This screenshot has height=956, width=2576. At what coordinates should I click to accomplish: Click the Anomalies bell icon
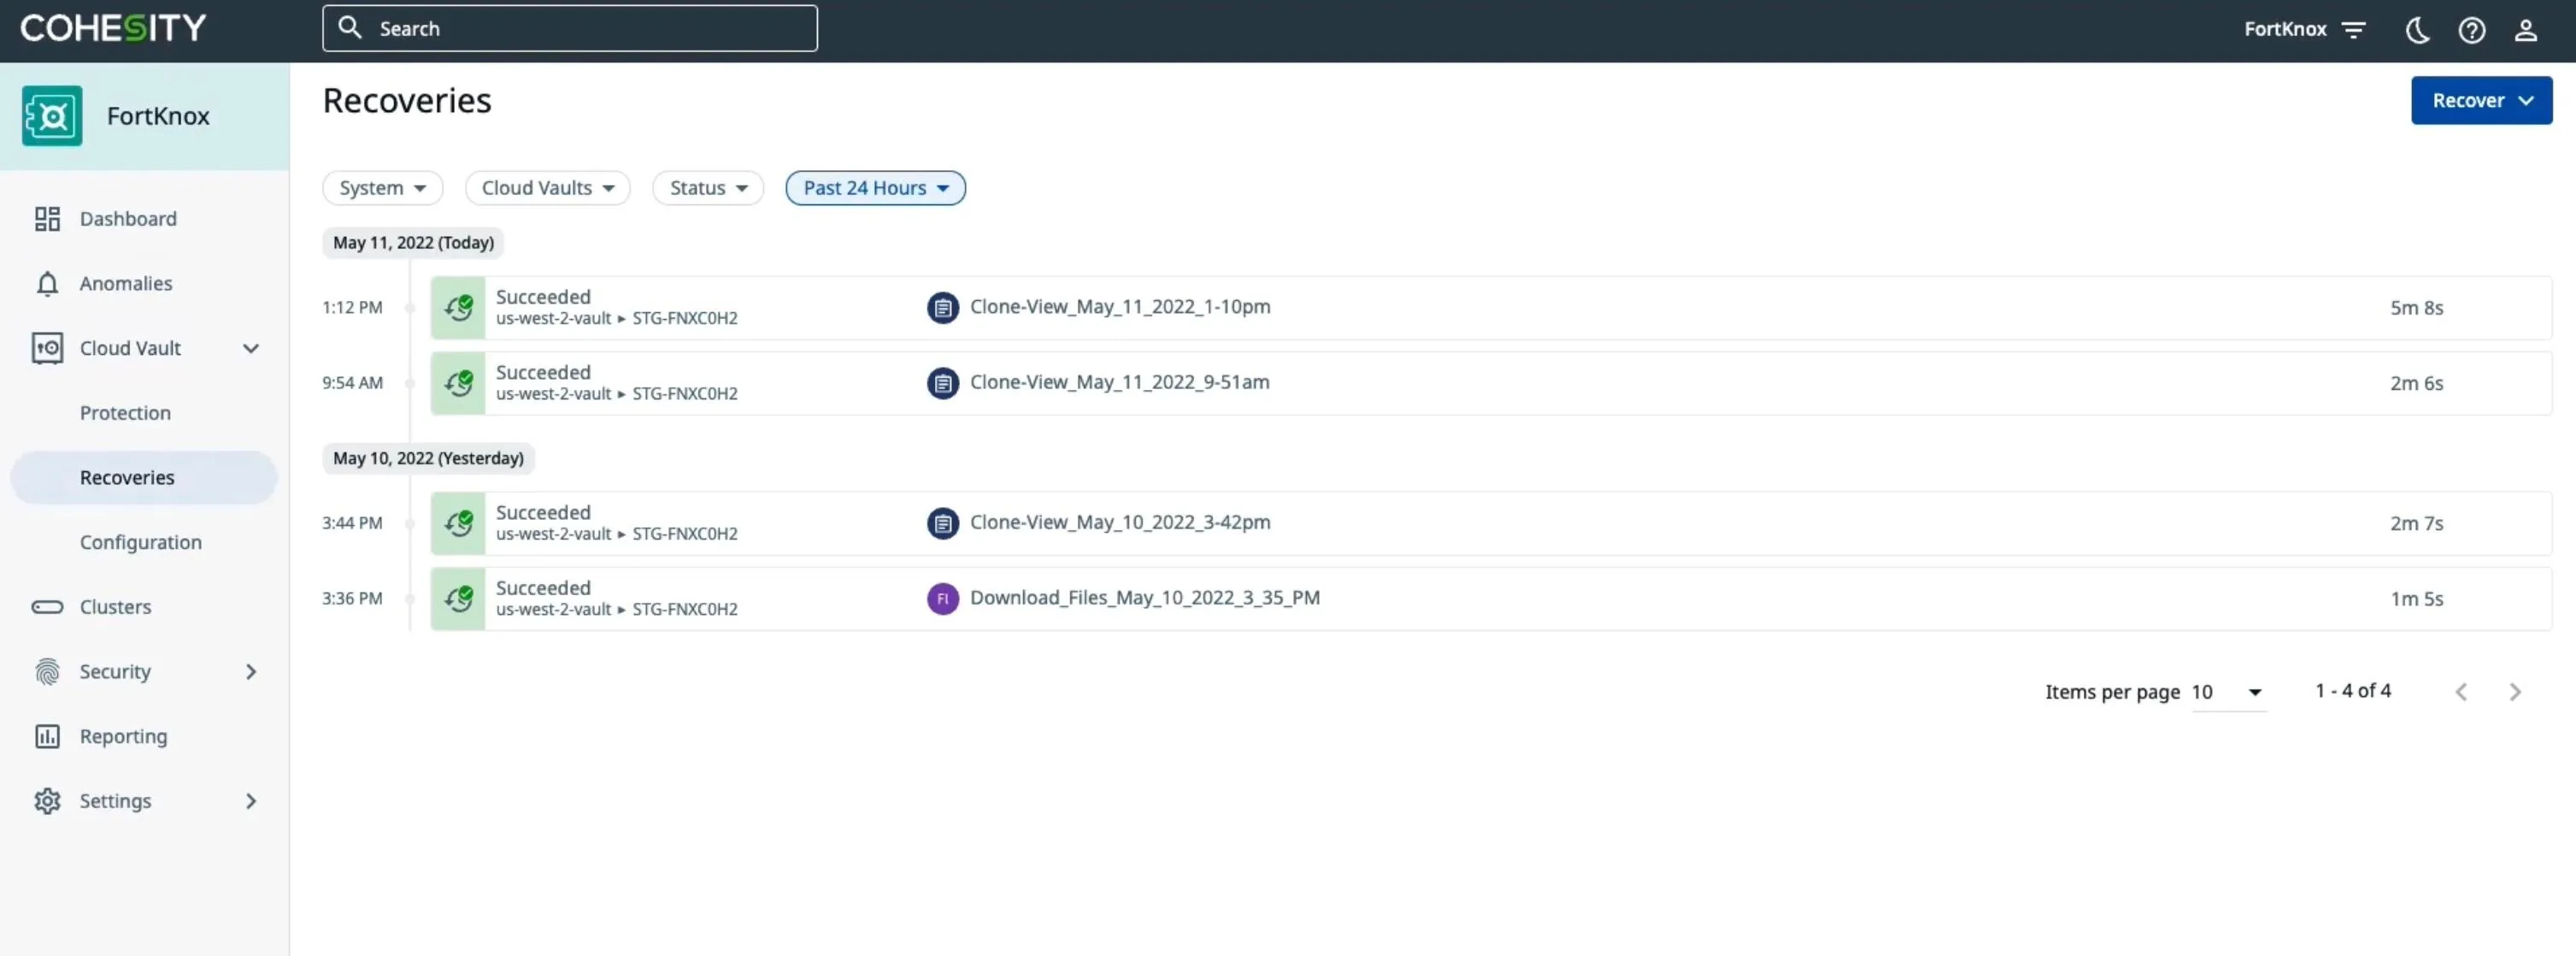click(47, 284)
